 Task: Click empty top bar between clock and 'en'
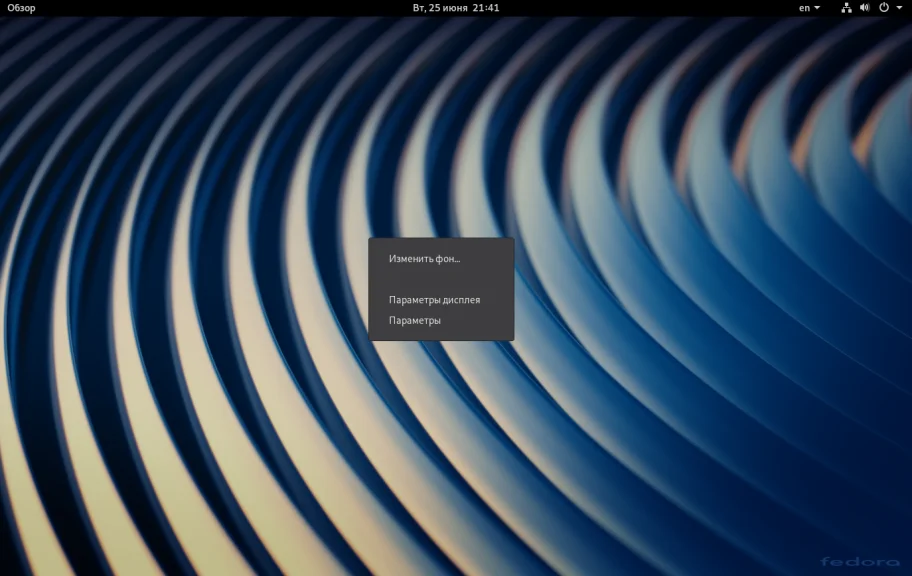point(650,8)
